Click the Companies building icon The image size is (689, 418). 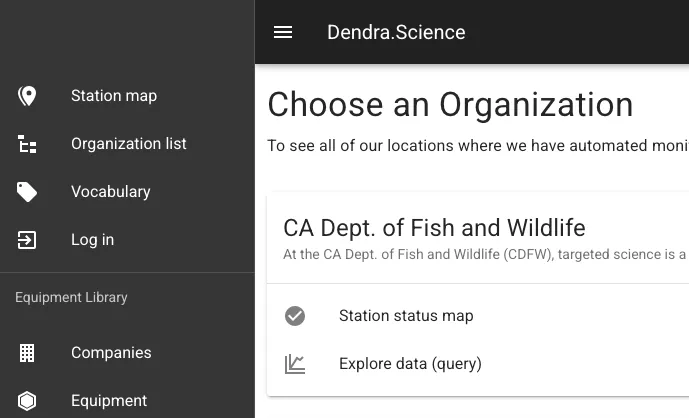coord(27,353)
